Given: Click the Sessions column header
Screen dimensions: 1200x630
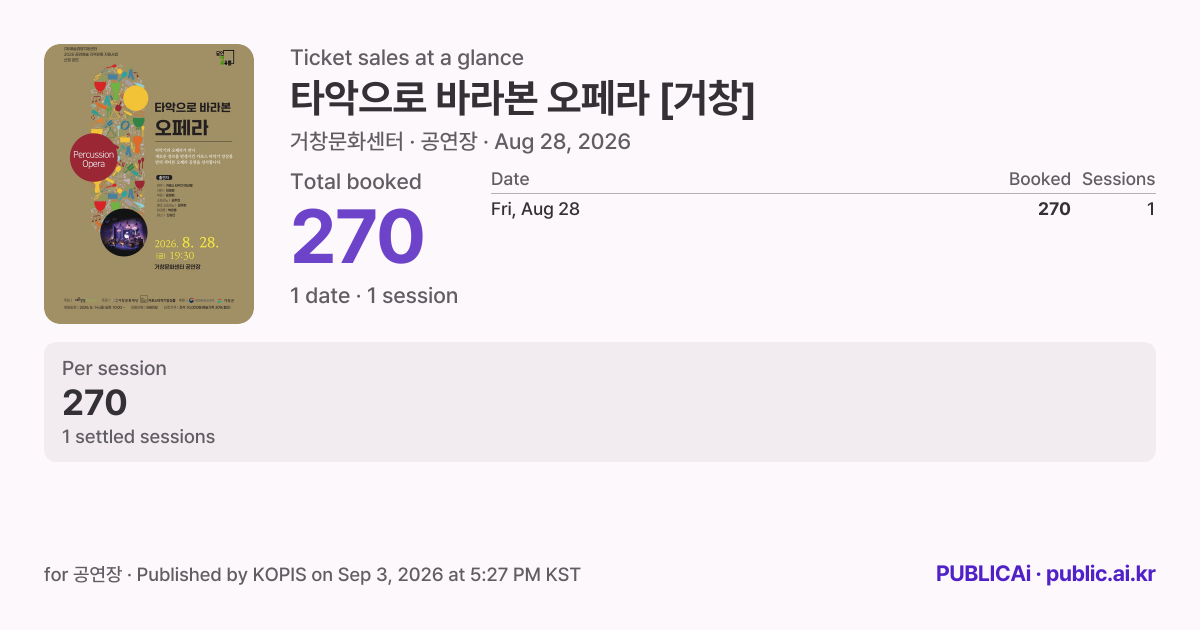Looking at the screenshot, I should [x=1118, y=179].
